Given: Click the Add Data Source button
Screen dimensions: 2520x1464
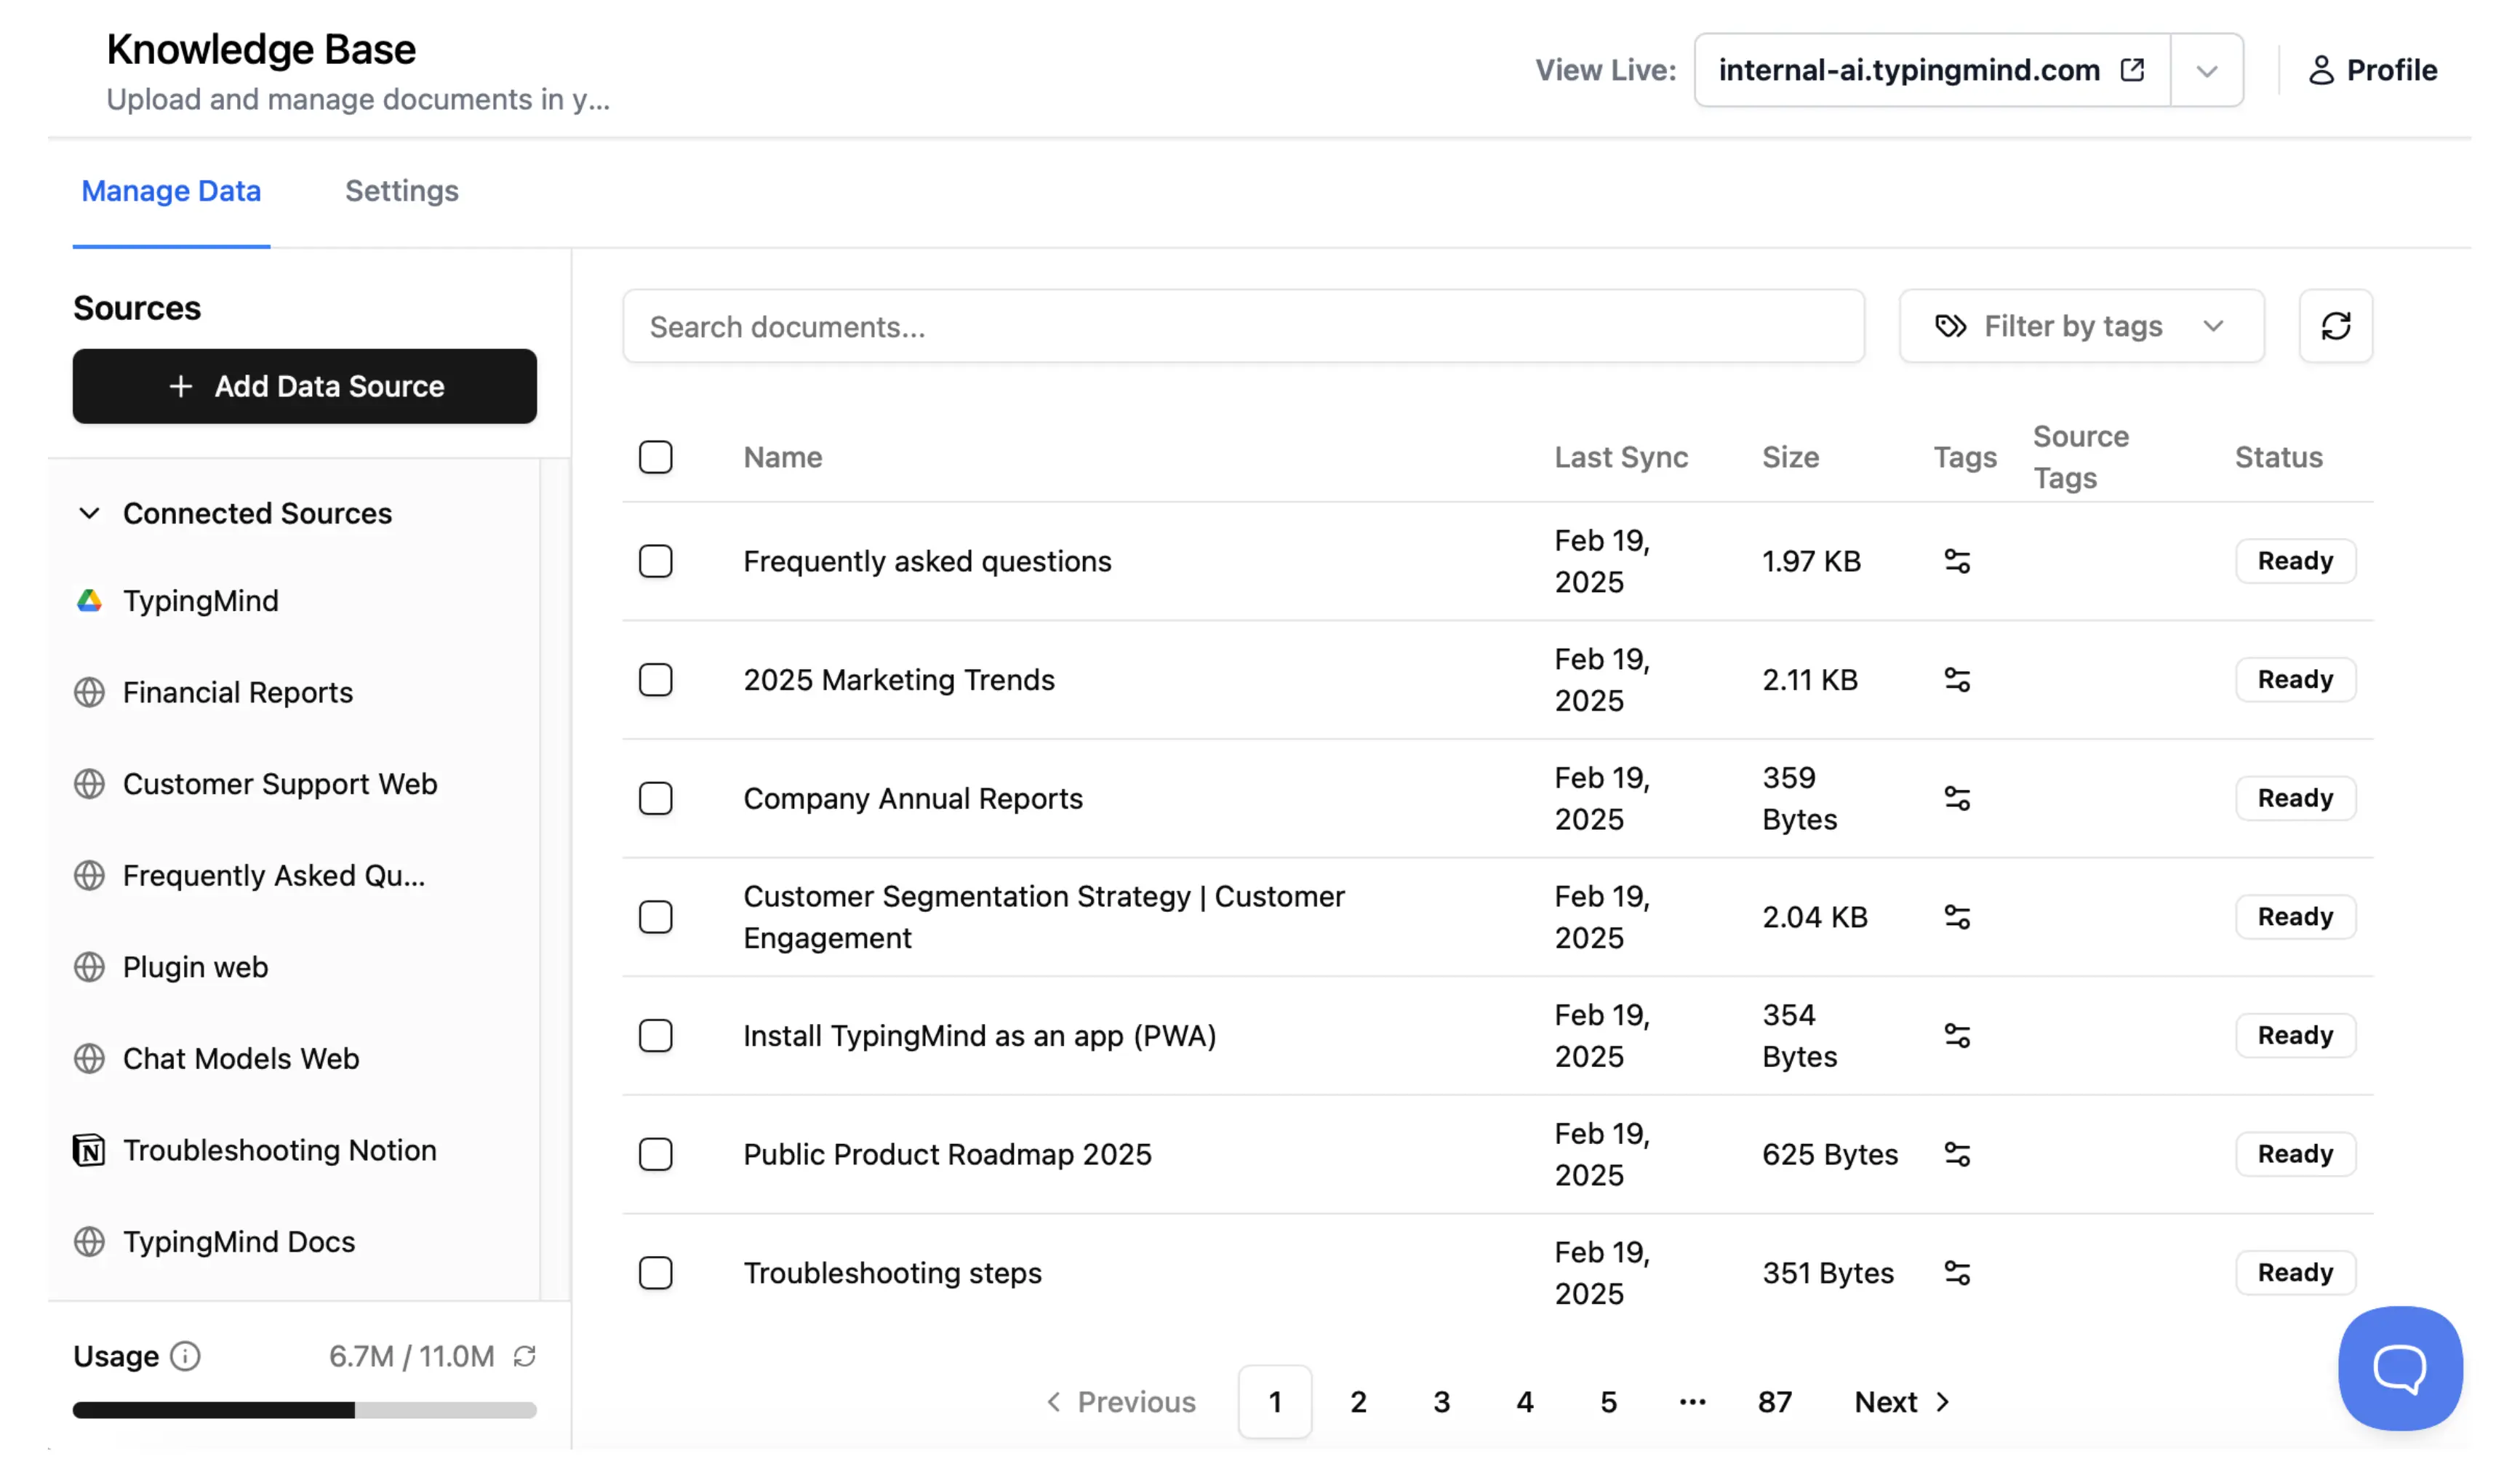Looking at the screenshot, I should (x=305, y=386).
